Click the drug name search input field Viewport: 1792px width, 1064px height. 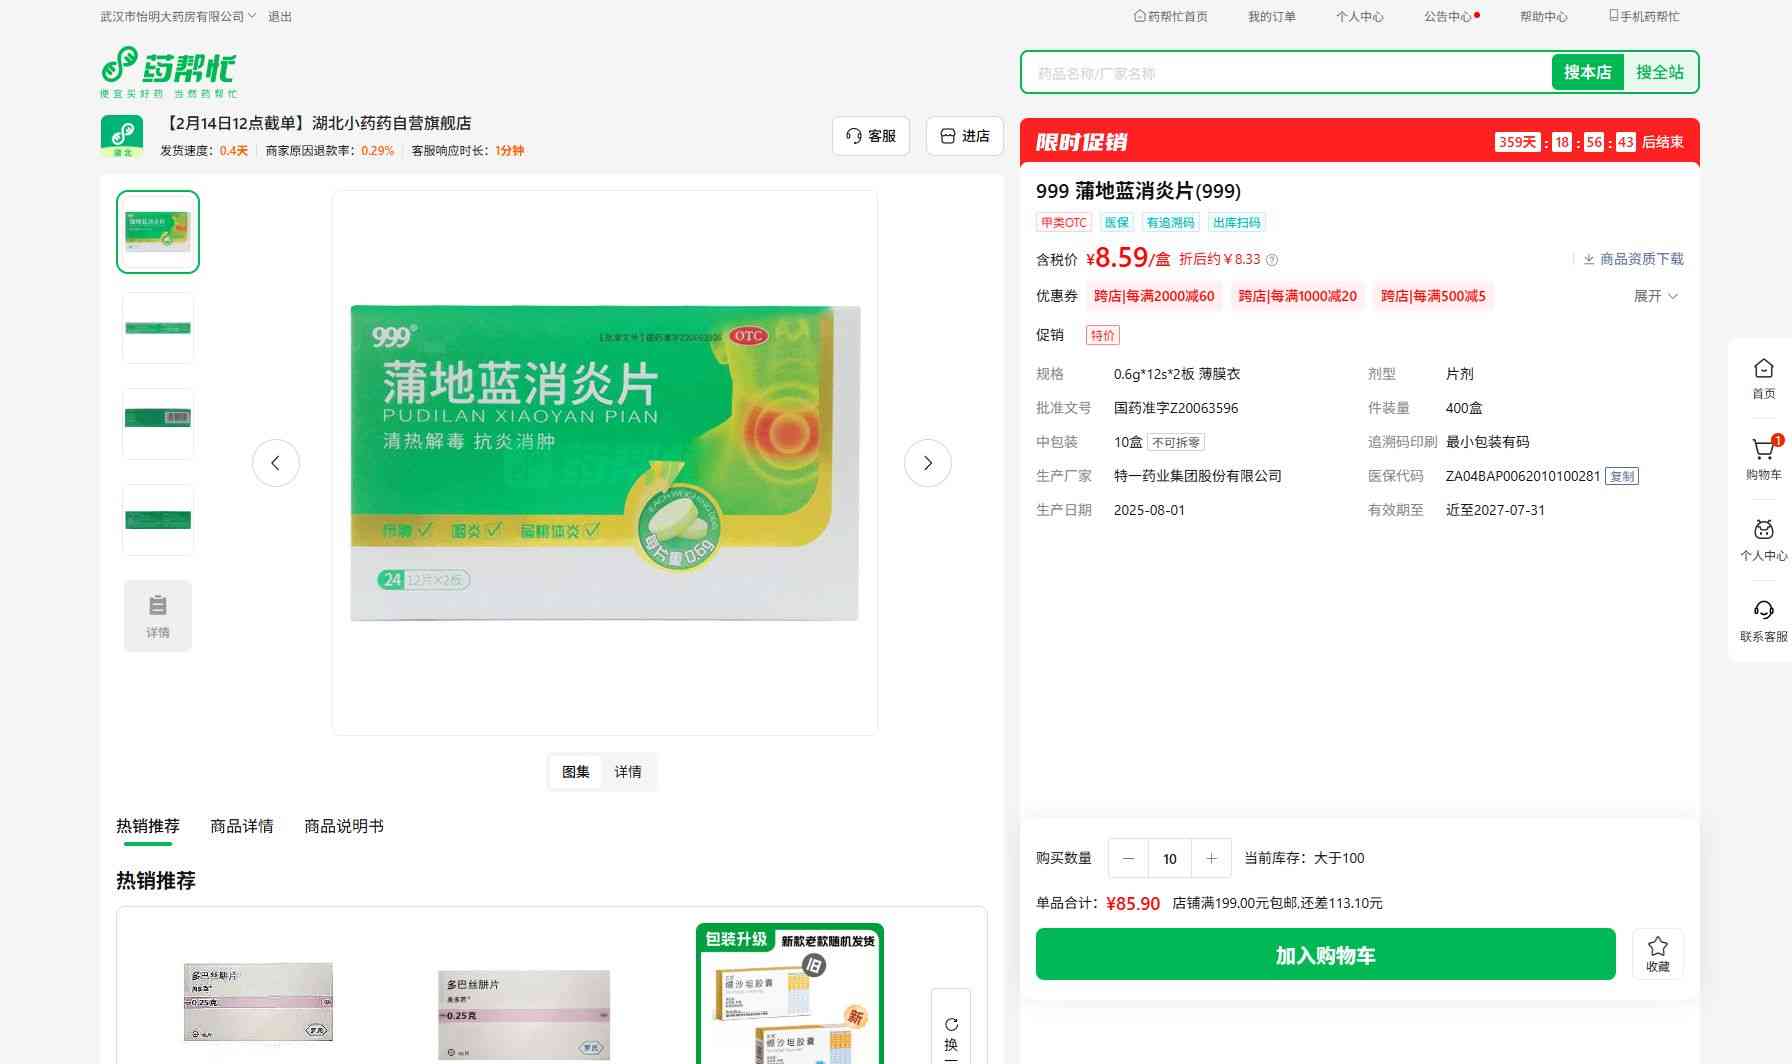[x=1285, y=73]
